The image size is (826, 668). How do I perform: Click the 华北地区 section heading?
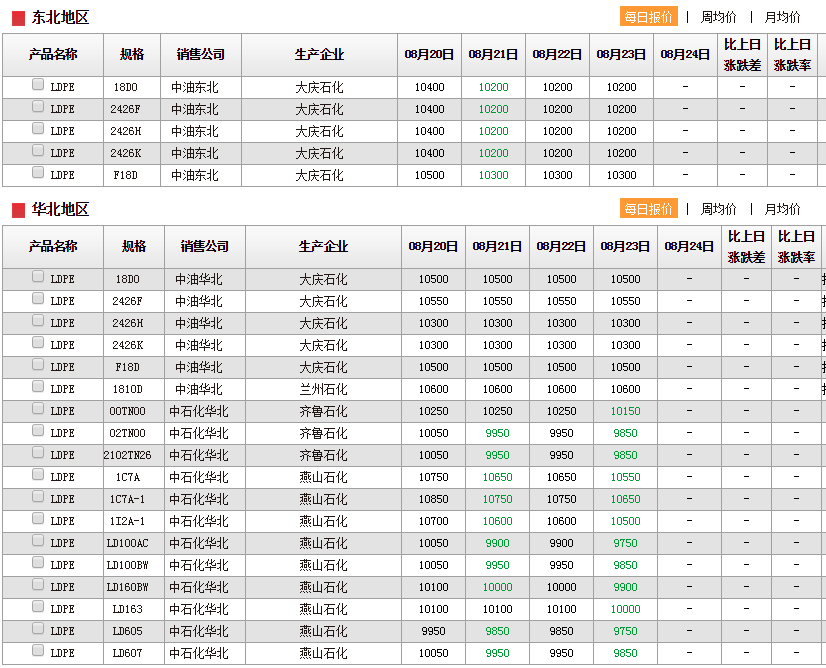pyautogui.click(x=60, y=209)
